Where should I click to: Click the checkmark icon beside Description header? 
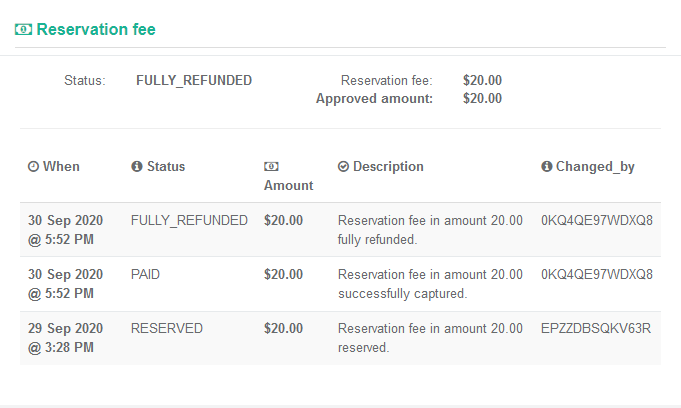343,166
